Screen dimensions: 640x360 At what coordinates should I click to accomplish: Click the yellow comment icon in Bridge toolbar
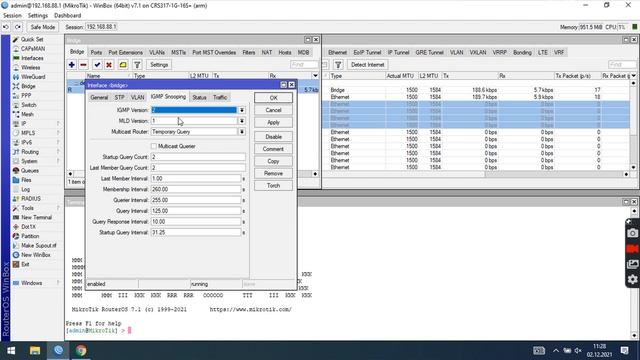[x=123, y=64]
